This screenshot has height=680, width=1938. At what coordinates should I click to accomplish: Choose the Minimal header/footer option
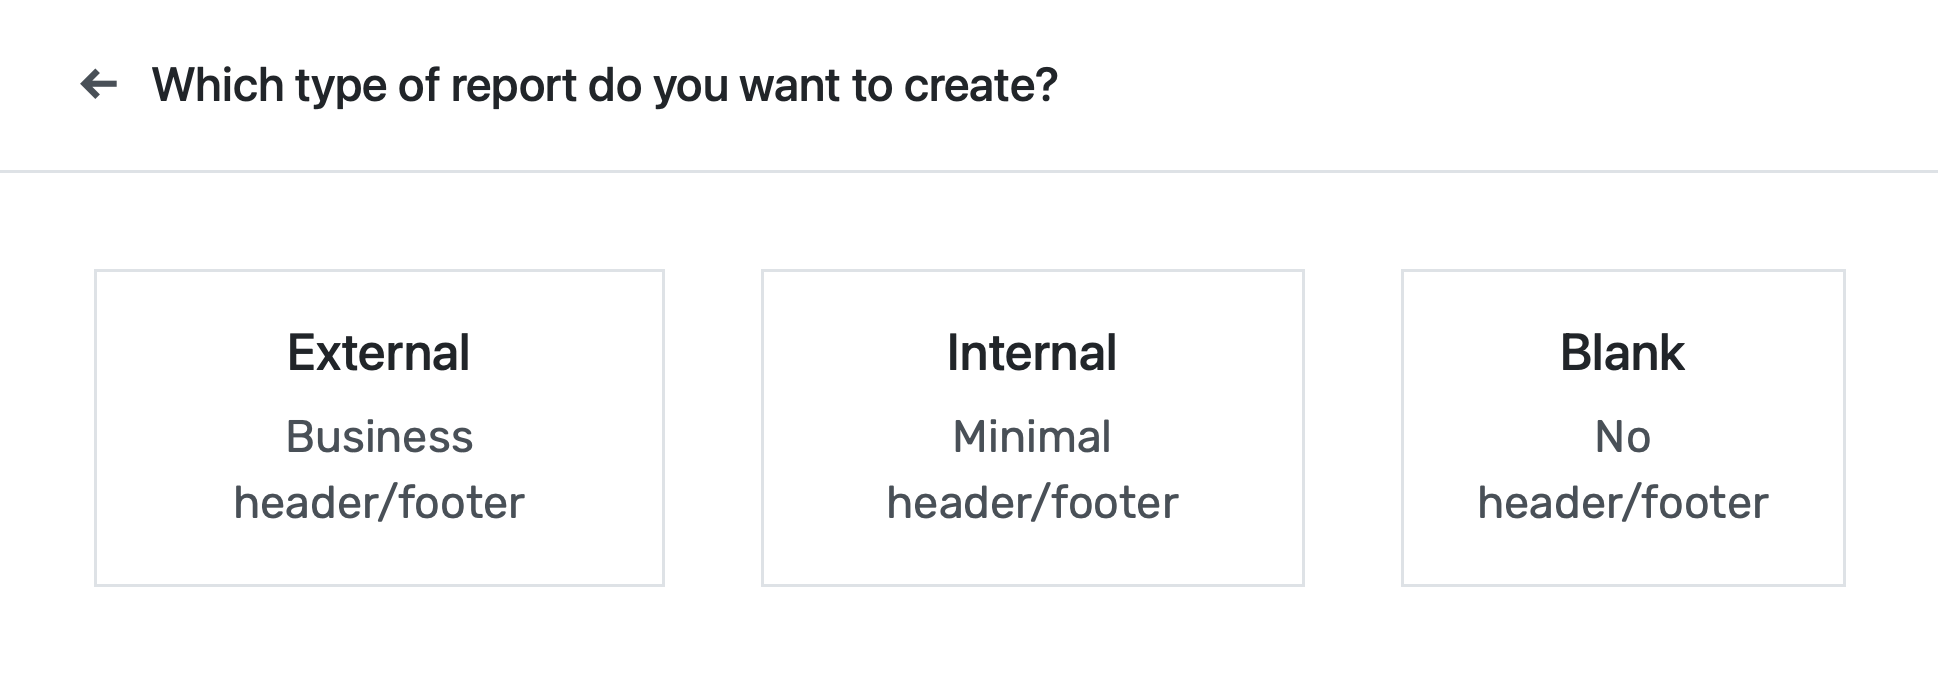click(x=1032, y=469)
